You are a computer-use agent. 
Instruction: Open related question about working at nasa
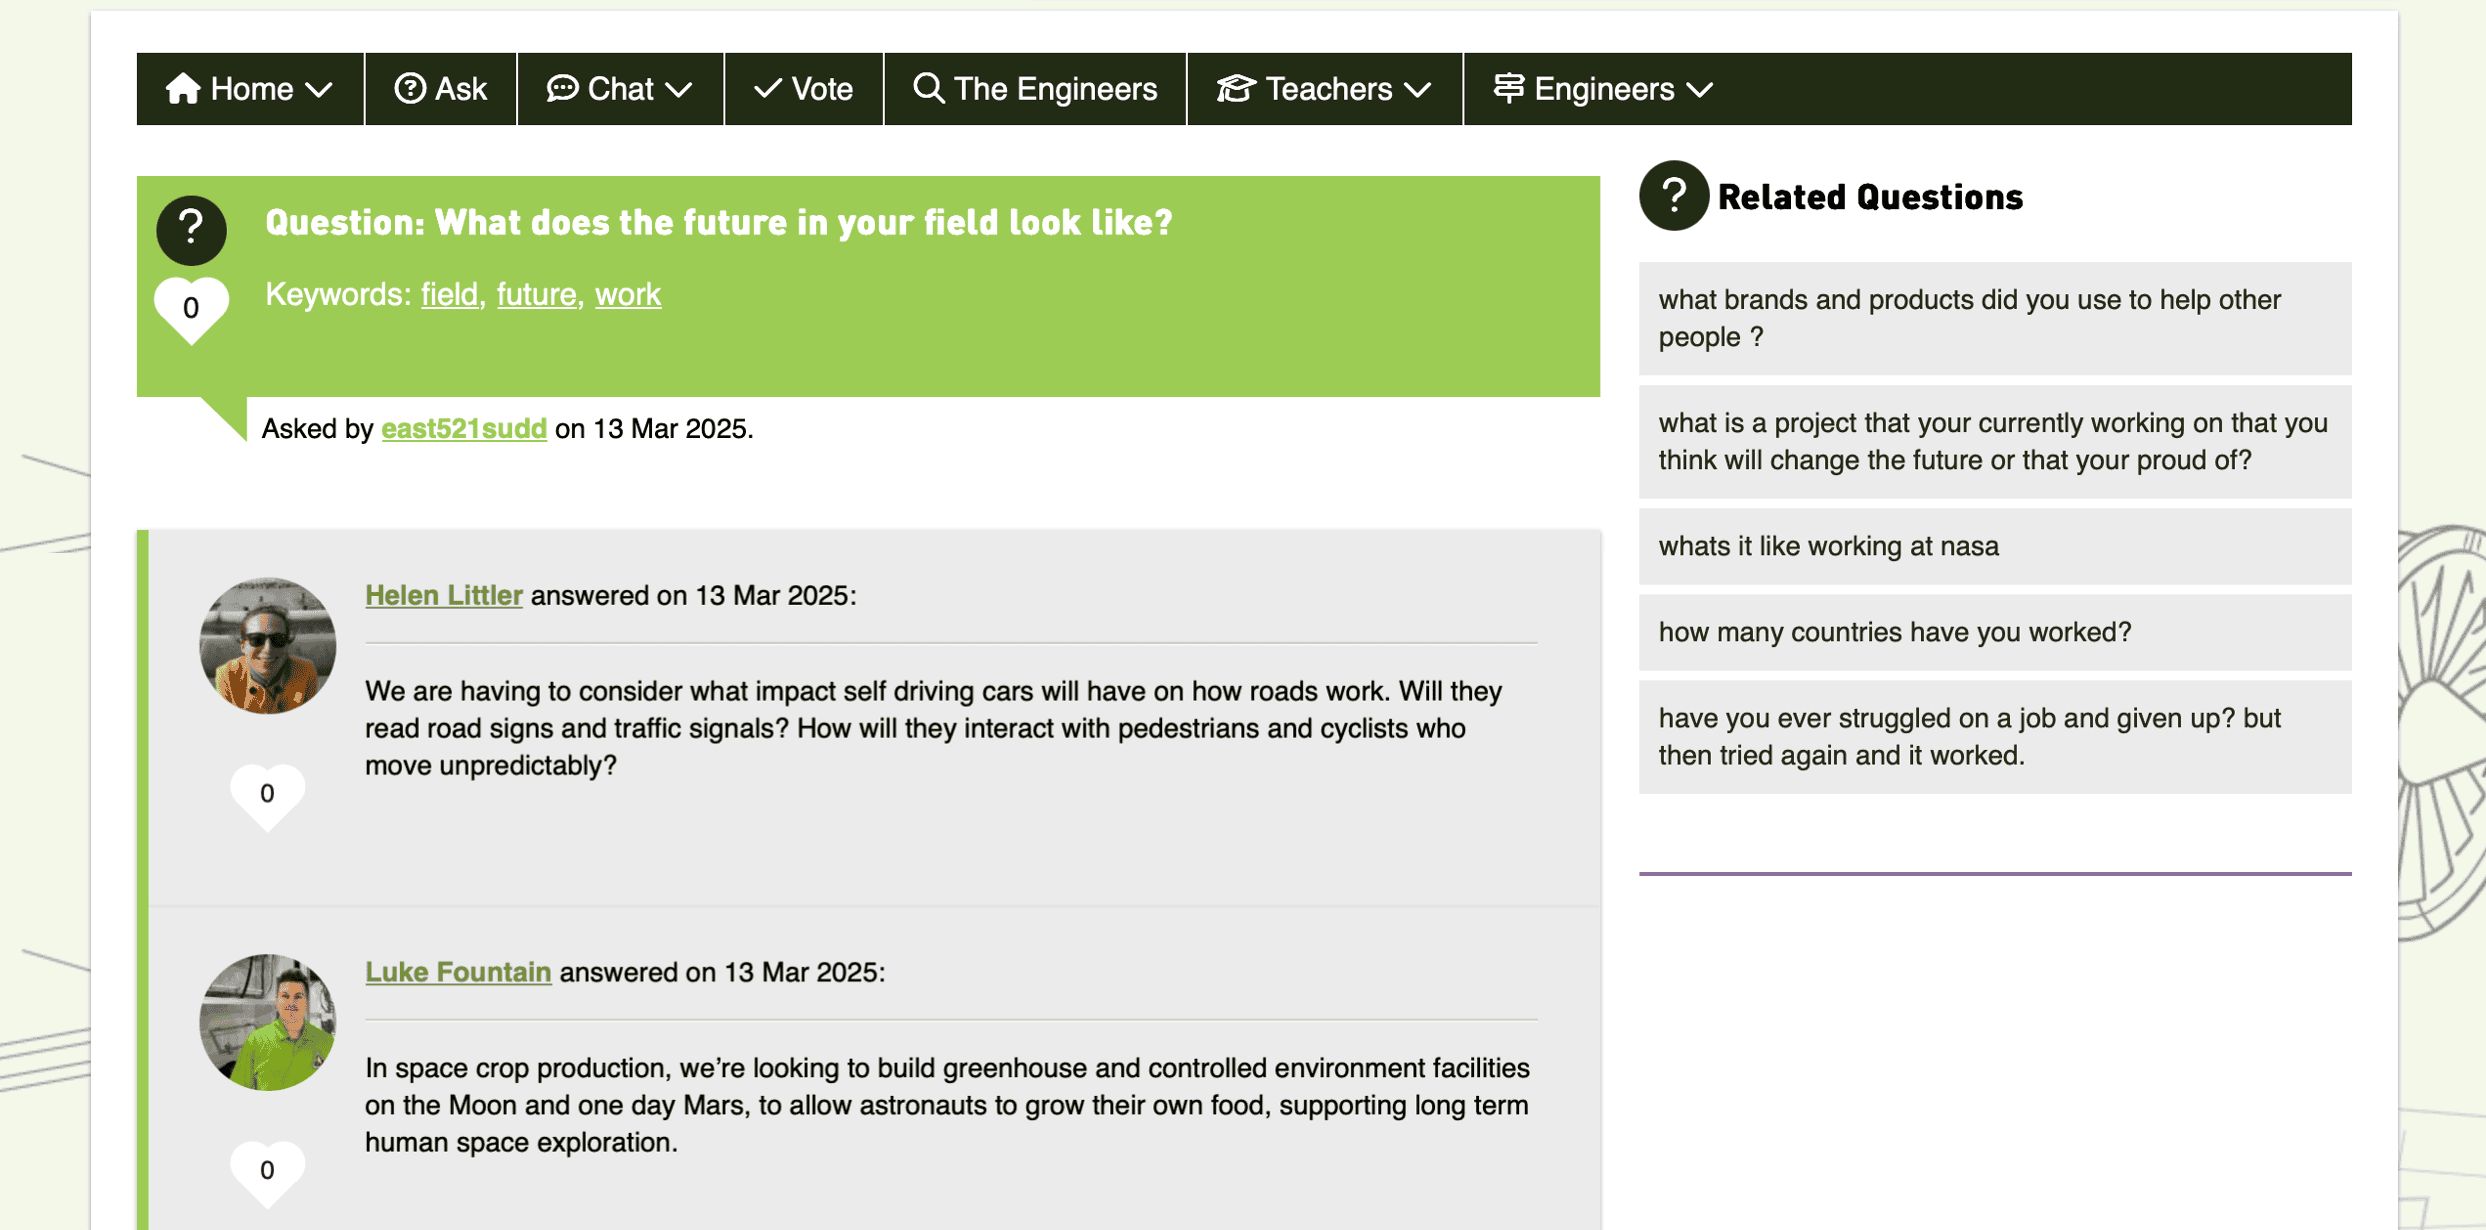(x=1829, y=546)
